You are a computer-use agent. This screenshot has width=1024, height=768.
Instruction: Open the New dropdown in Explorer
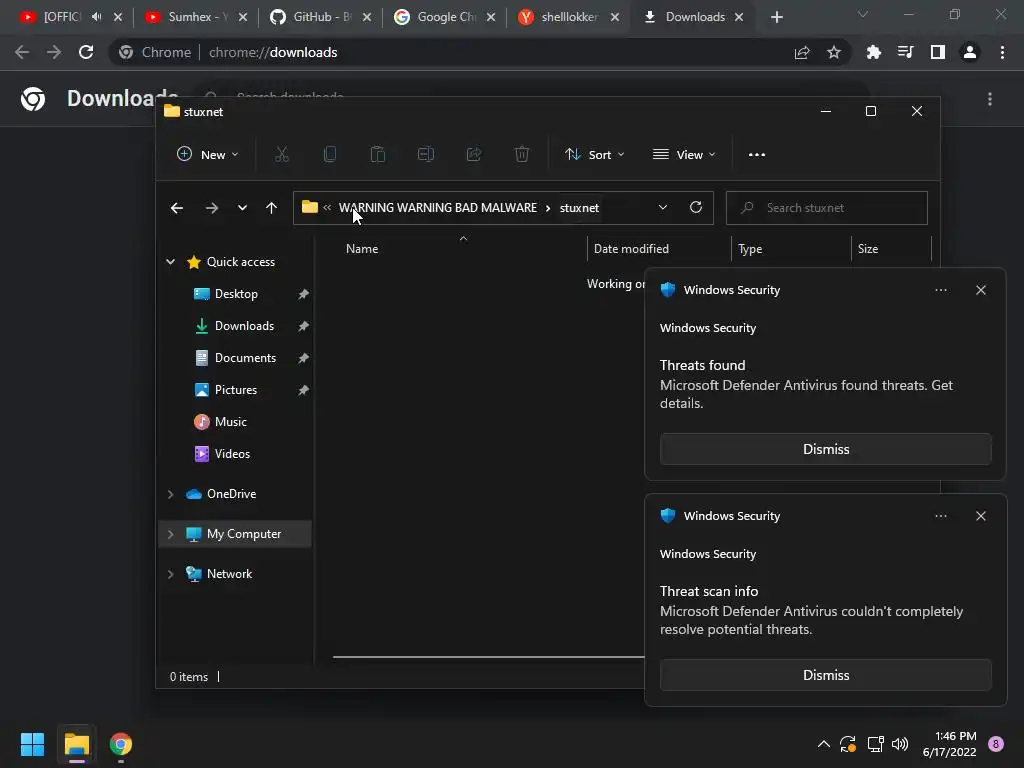pyautogui.click(x=208, y=155)
